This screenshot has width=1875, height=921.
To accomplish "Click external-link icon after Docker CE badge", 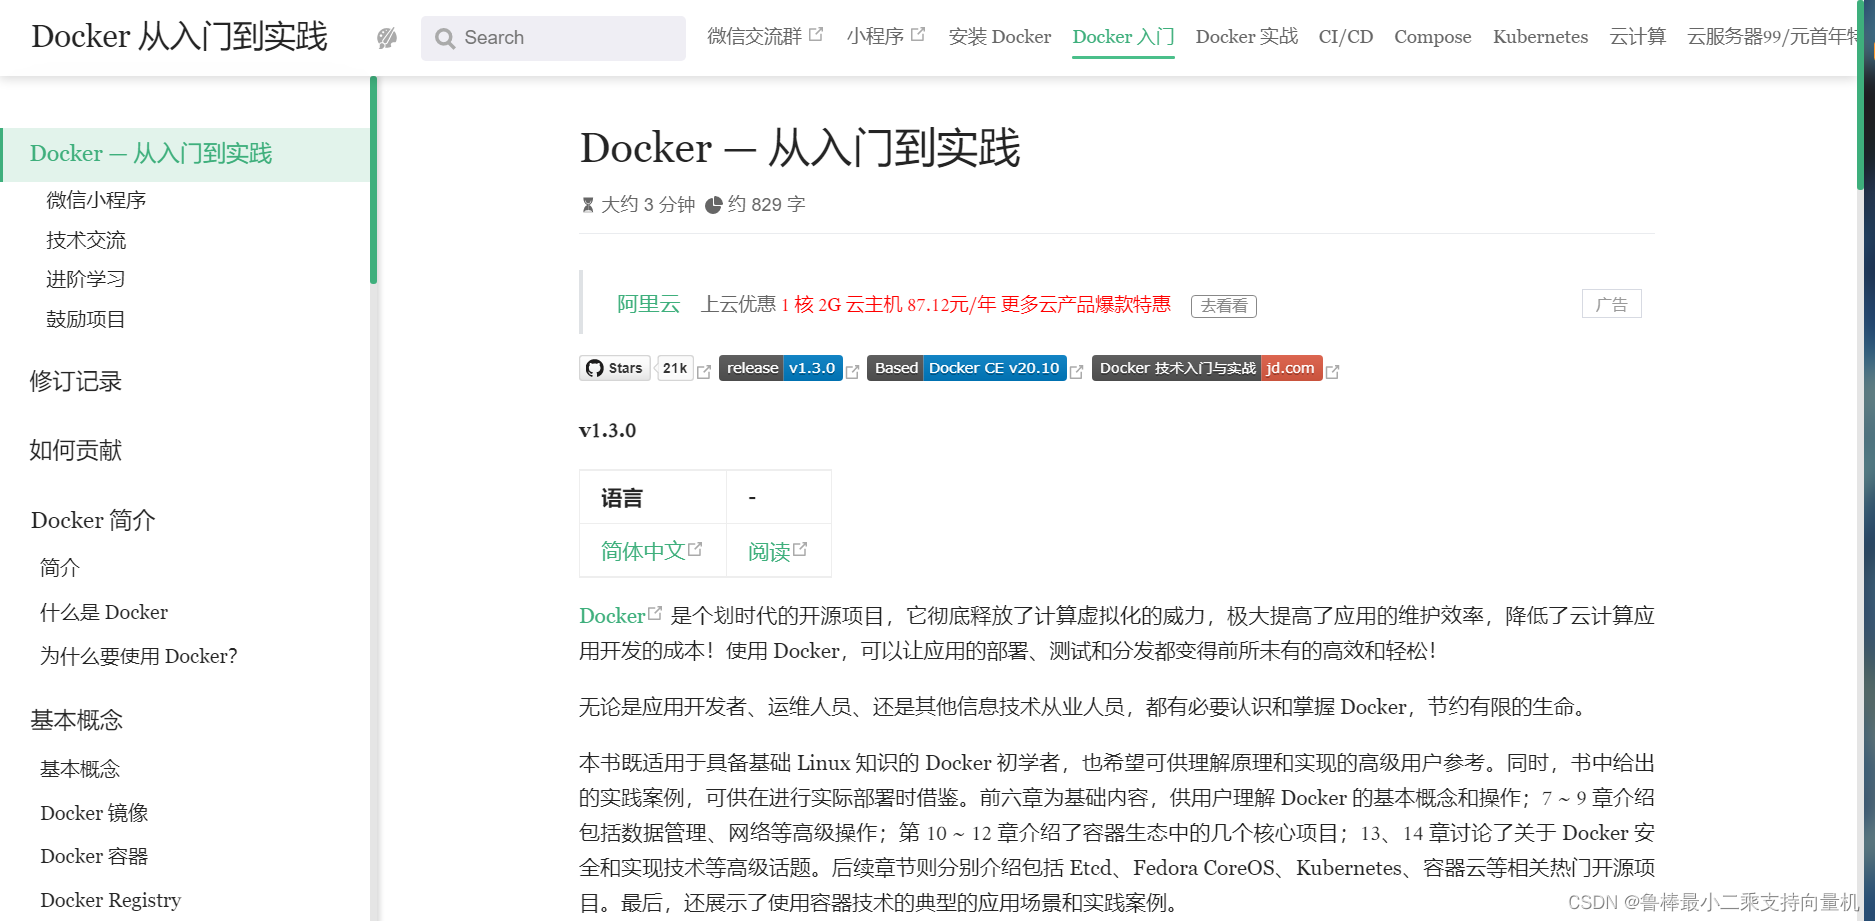I will (x=1077, y=371).
